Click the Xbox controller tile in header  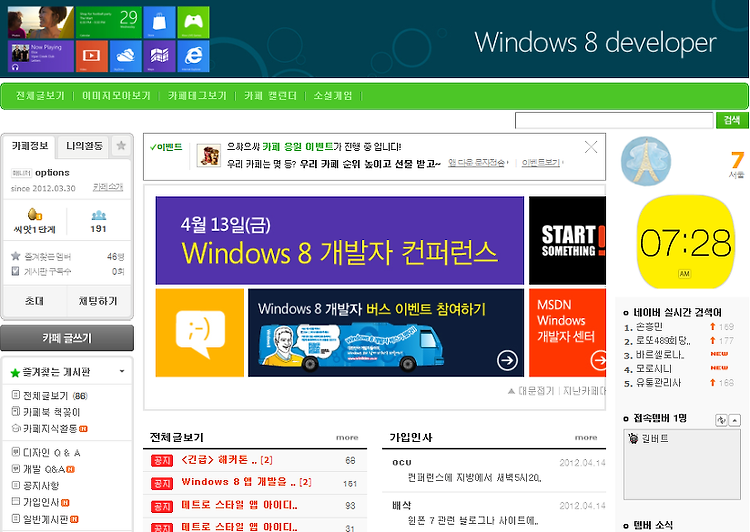(x=193, y=22)
